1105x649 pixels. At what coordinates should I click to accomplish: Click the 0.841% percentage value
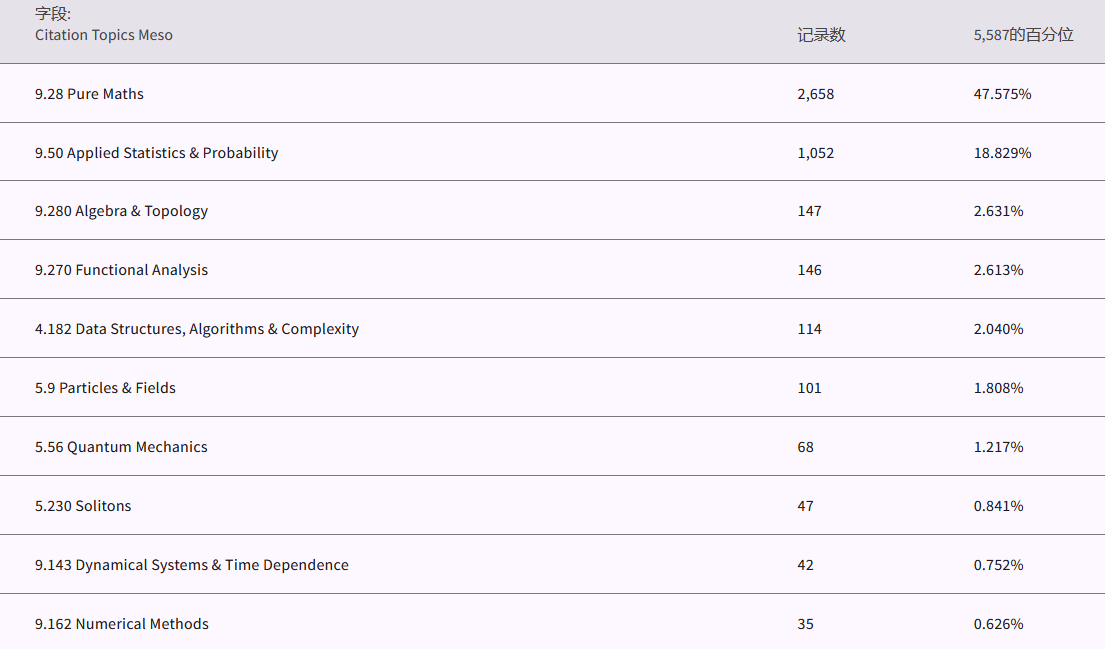pos(998,506)
